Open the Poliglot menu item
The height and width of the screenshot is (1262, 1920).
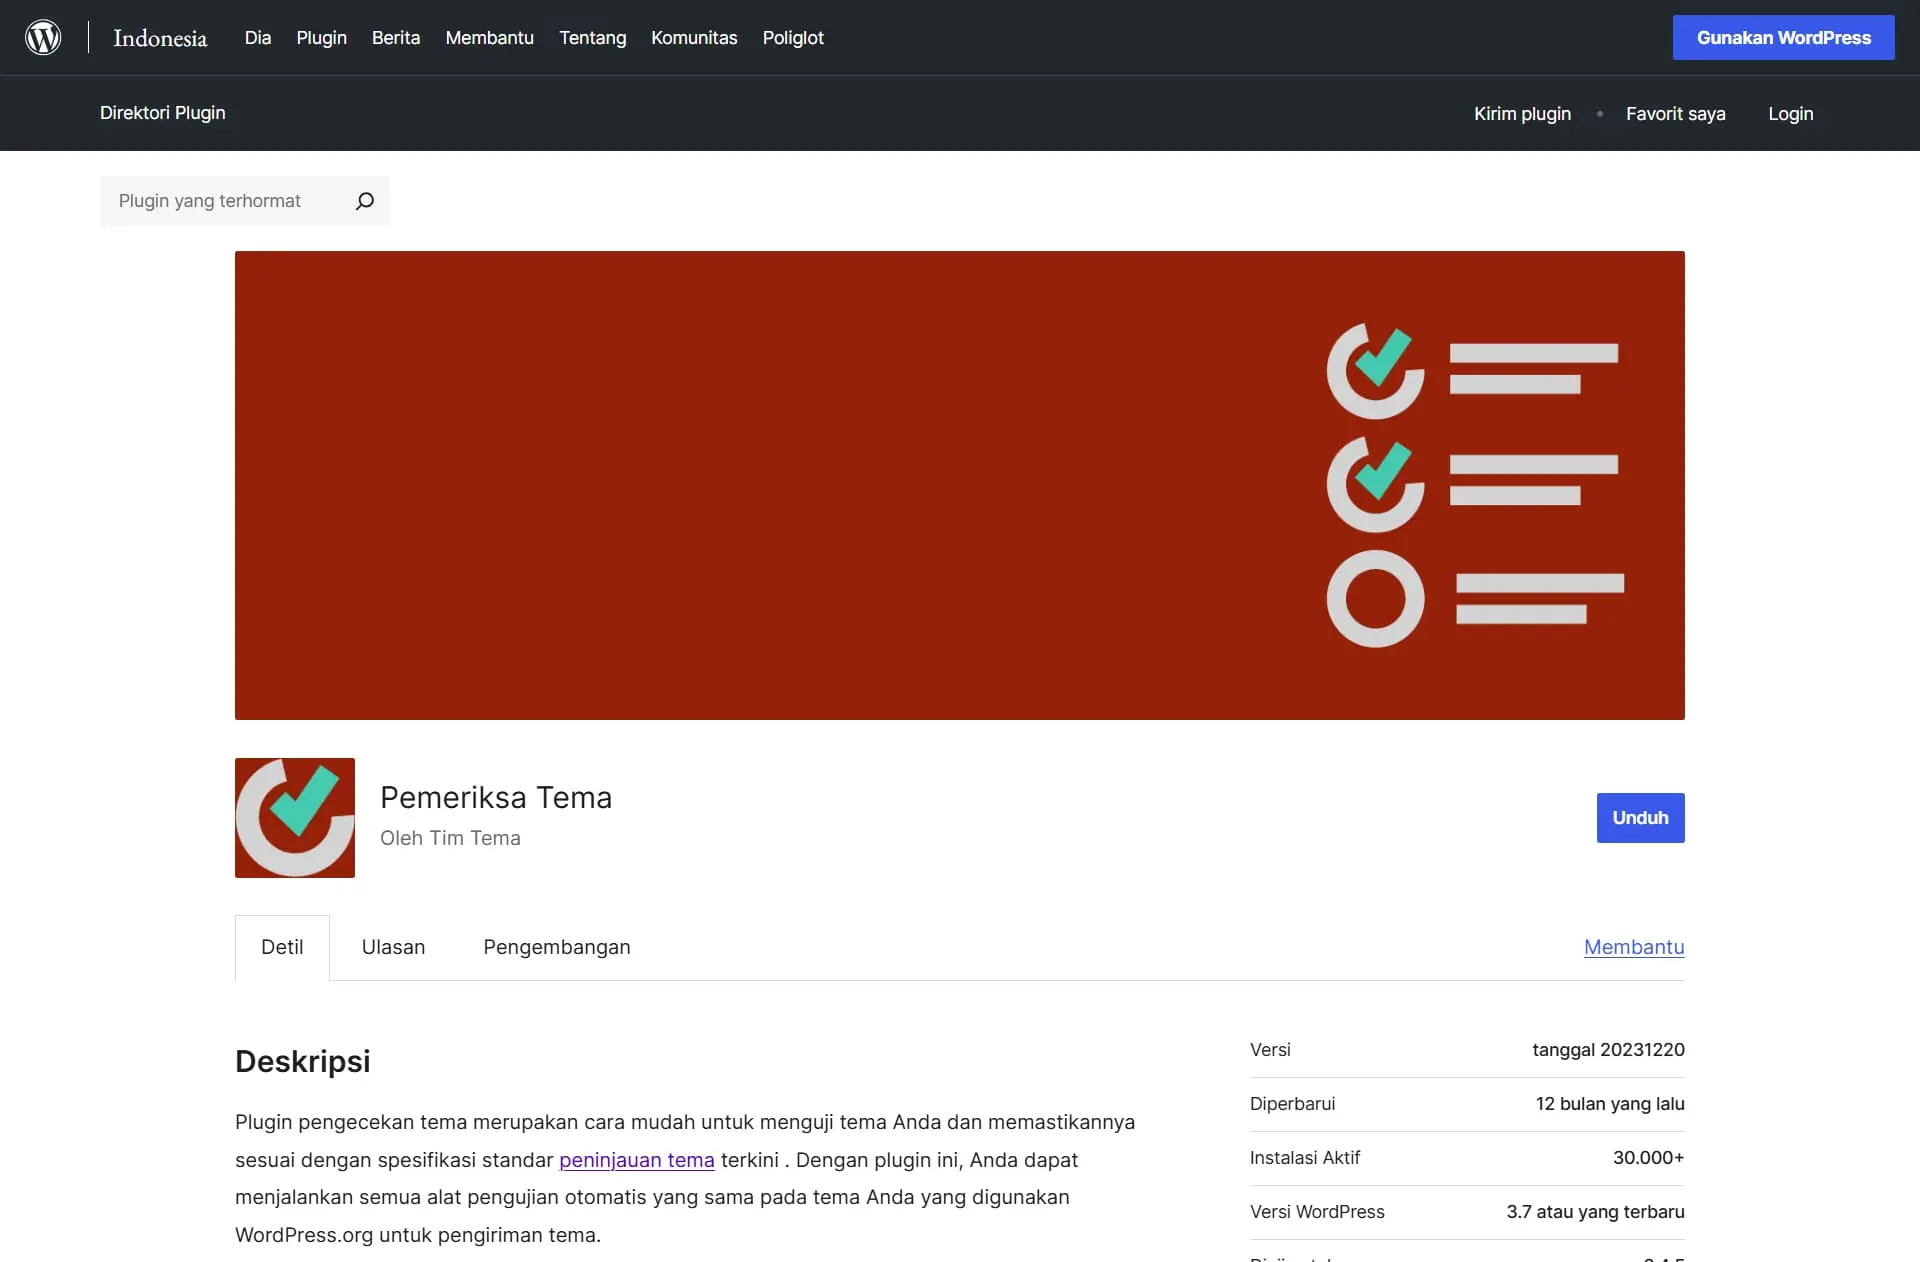click(793, 38)
